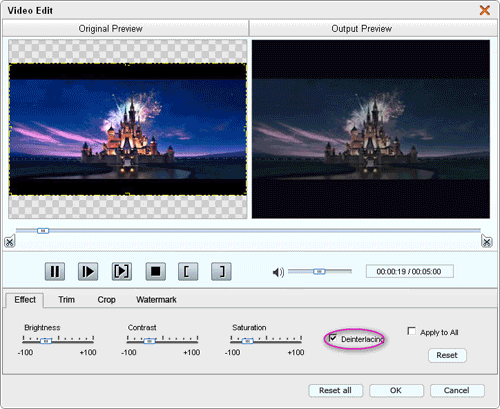Click the Original Preview video frame
The image size is (500, 409).
(x=128, y=129)
